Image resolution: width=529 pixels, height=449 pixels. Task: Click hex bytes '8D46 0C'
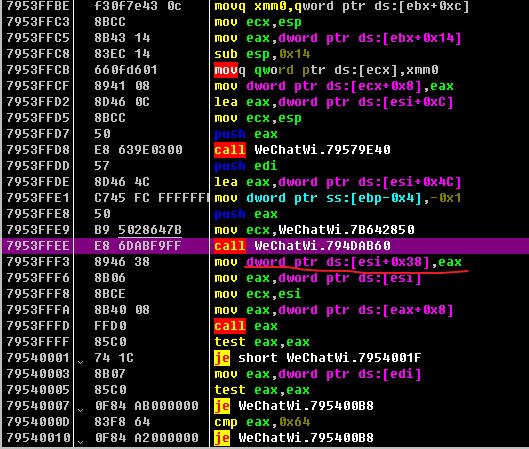122,102
